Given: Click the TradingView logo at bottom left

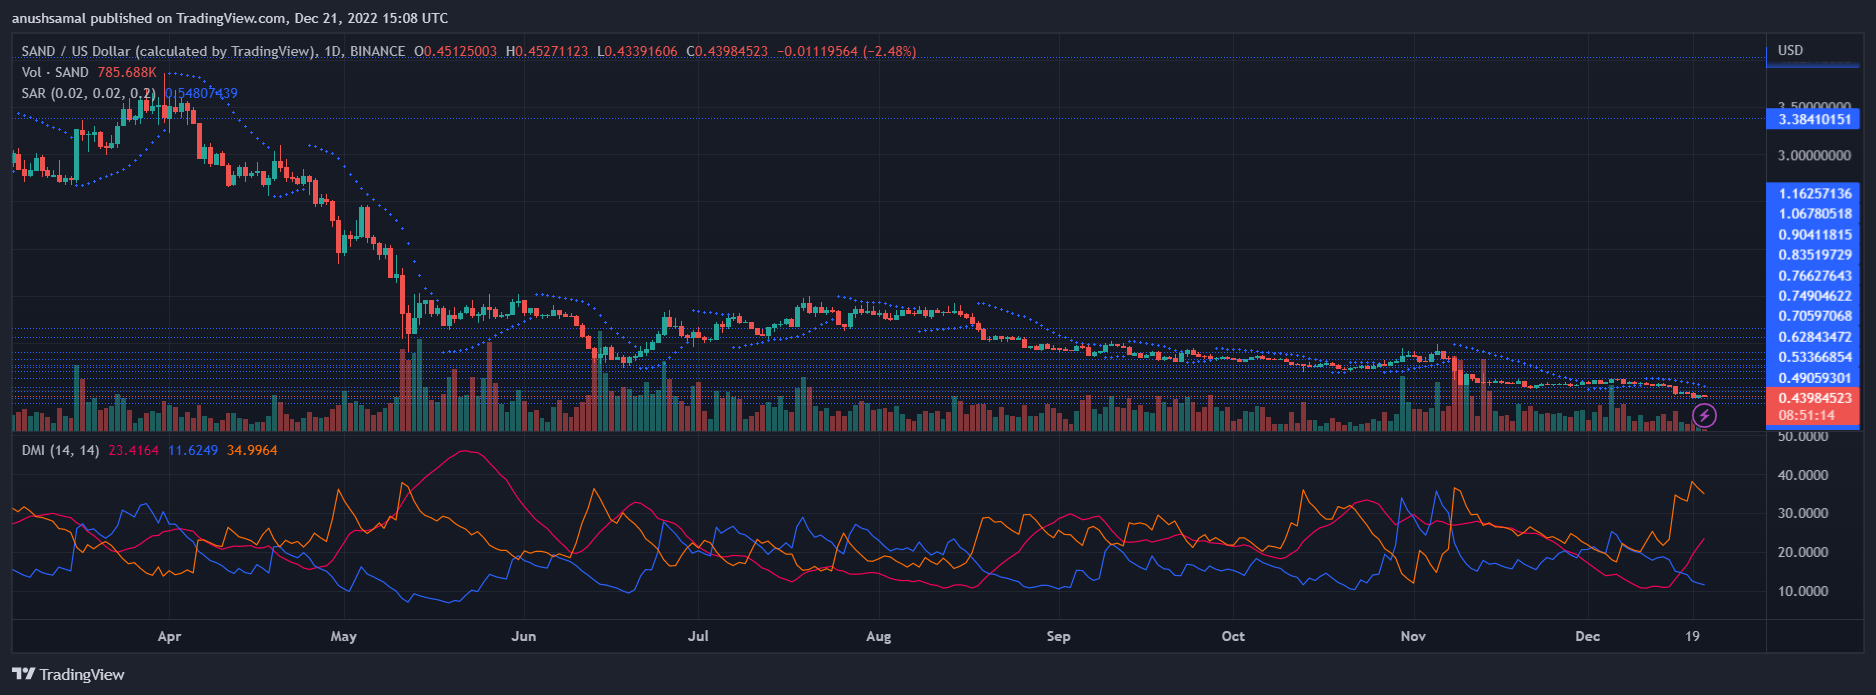Looking at the screenshot, I should [68, 674].
